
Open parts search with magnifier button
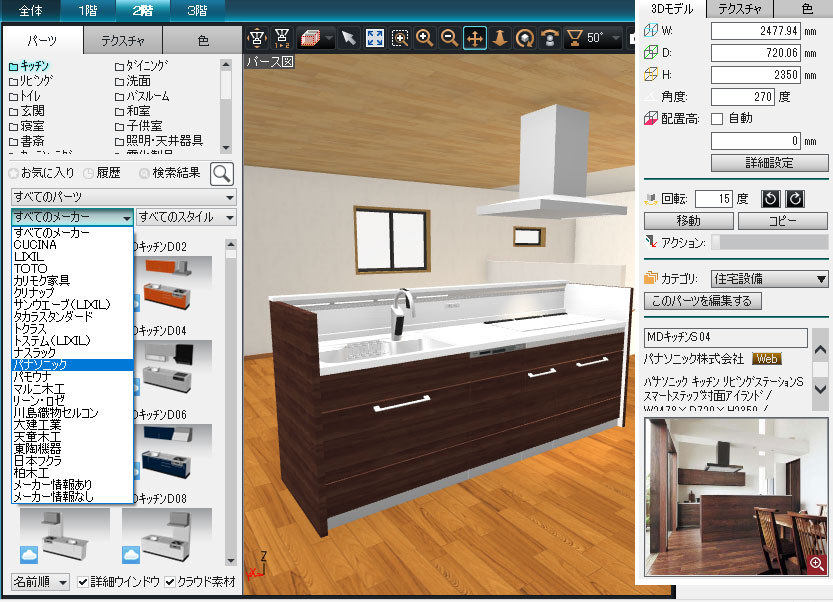[x=220, y=174]
